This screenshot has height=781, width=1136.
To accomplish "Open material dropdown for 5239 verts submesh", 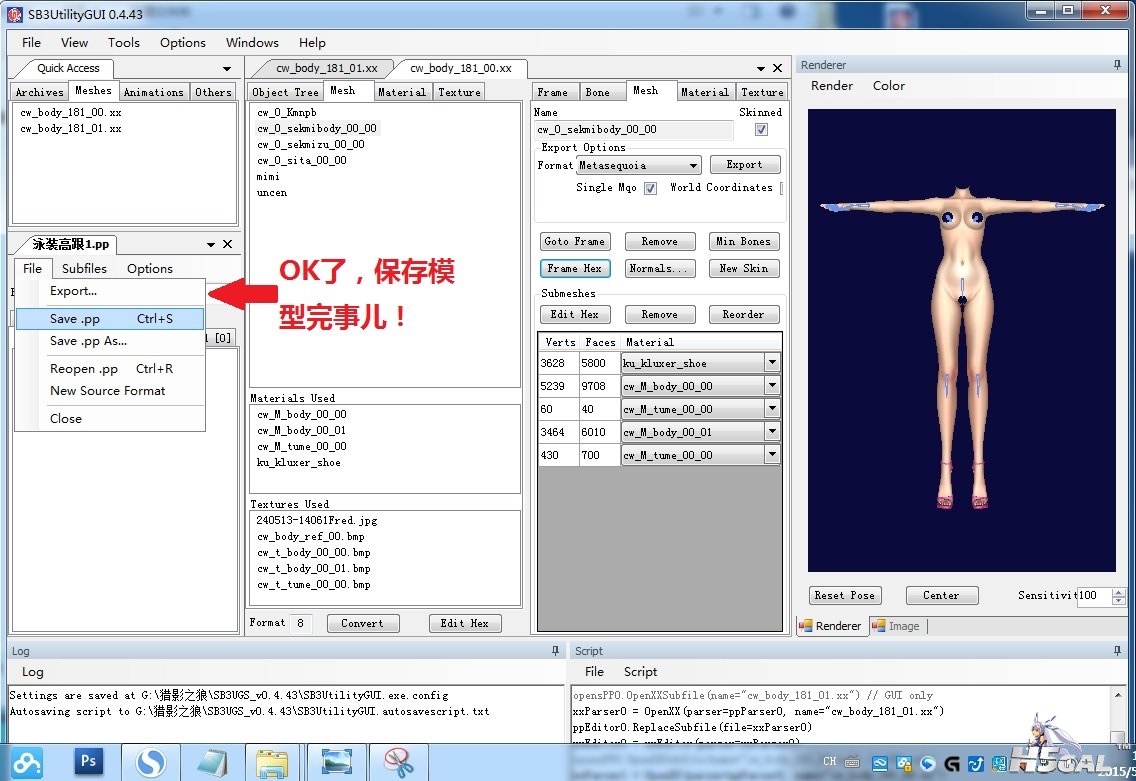I will click(x=772, y=385).
